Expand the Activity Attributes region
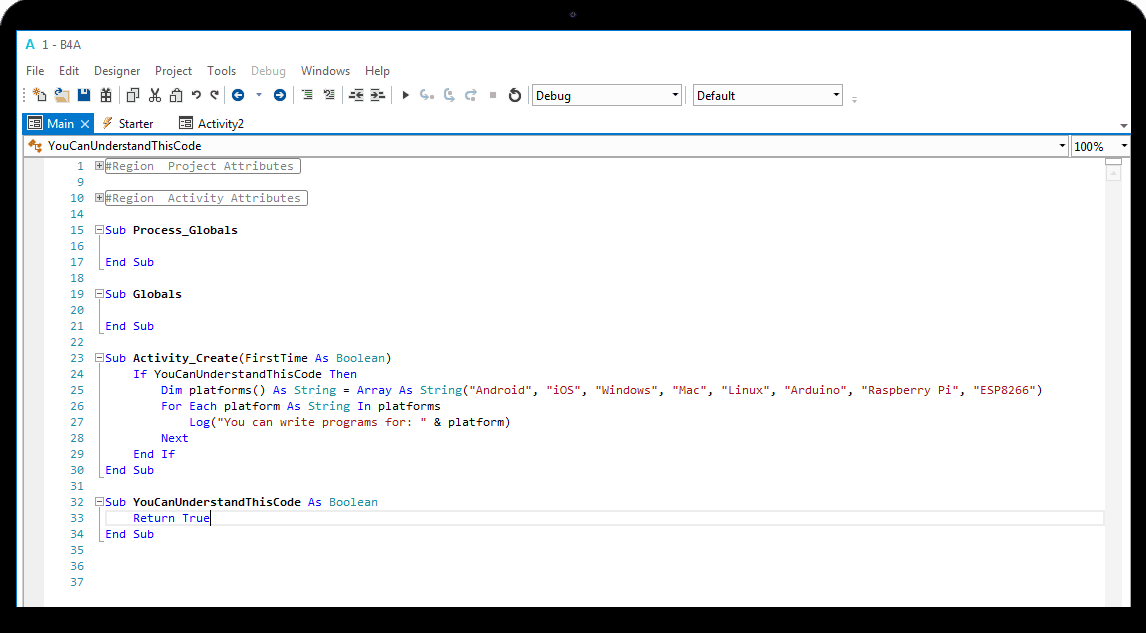 (99, 198)
